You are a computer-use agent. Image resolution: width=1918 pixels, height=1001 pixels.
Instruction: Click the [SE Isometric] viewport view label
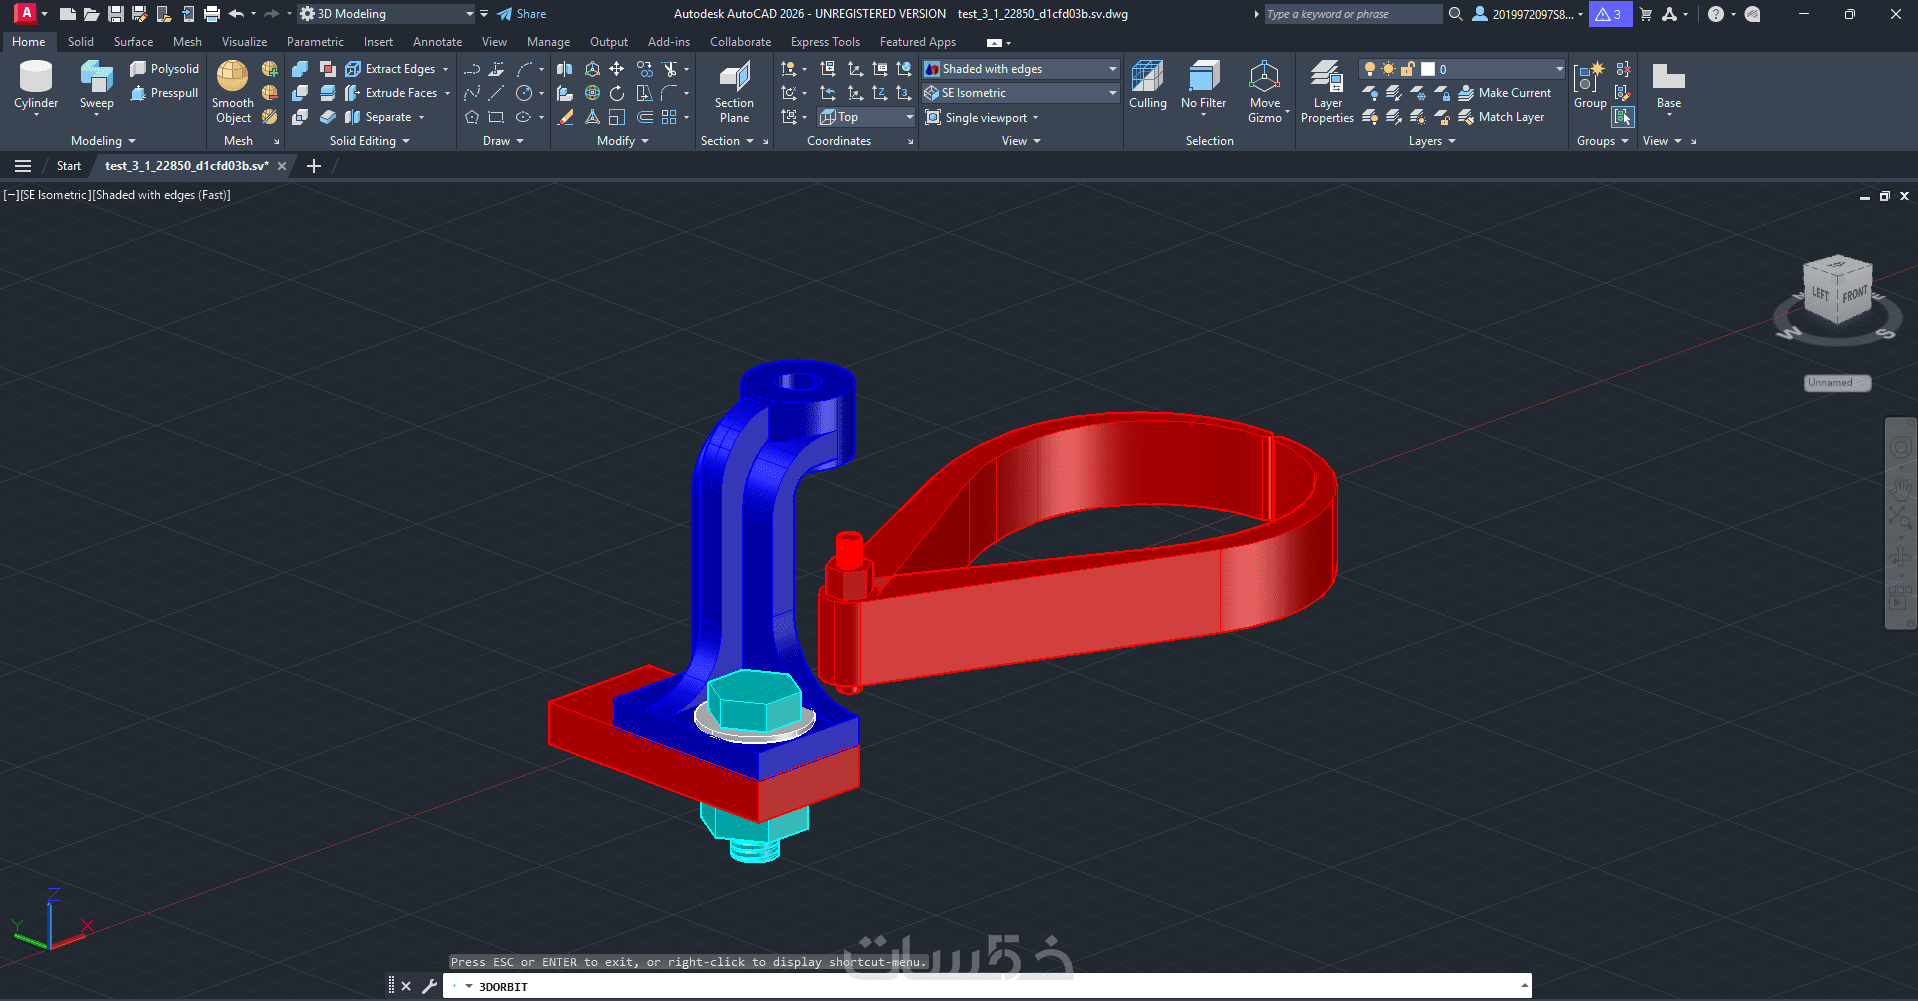pos(54,195)
